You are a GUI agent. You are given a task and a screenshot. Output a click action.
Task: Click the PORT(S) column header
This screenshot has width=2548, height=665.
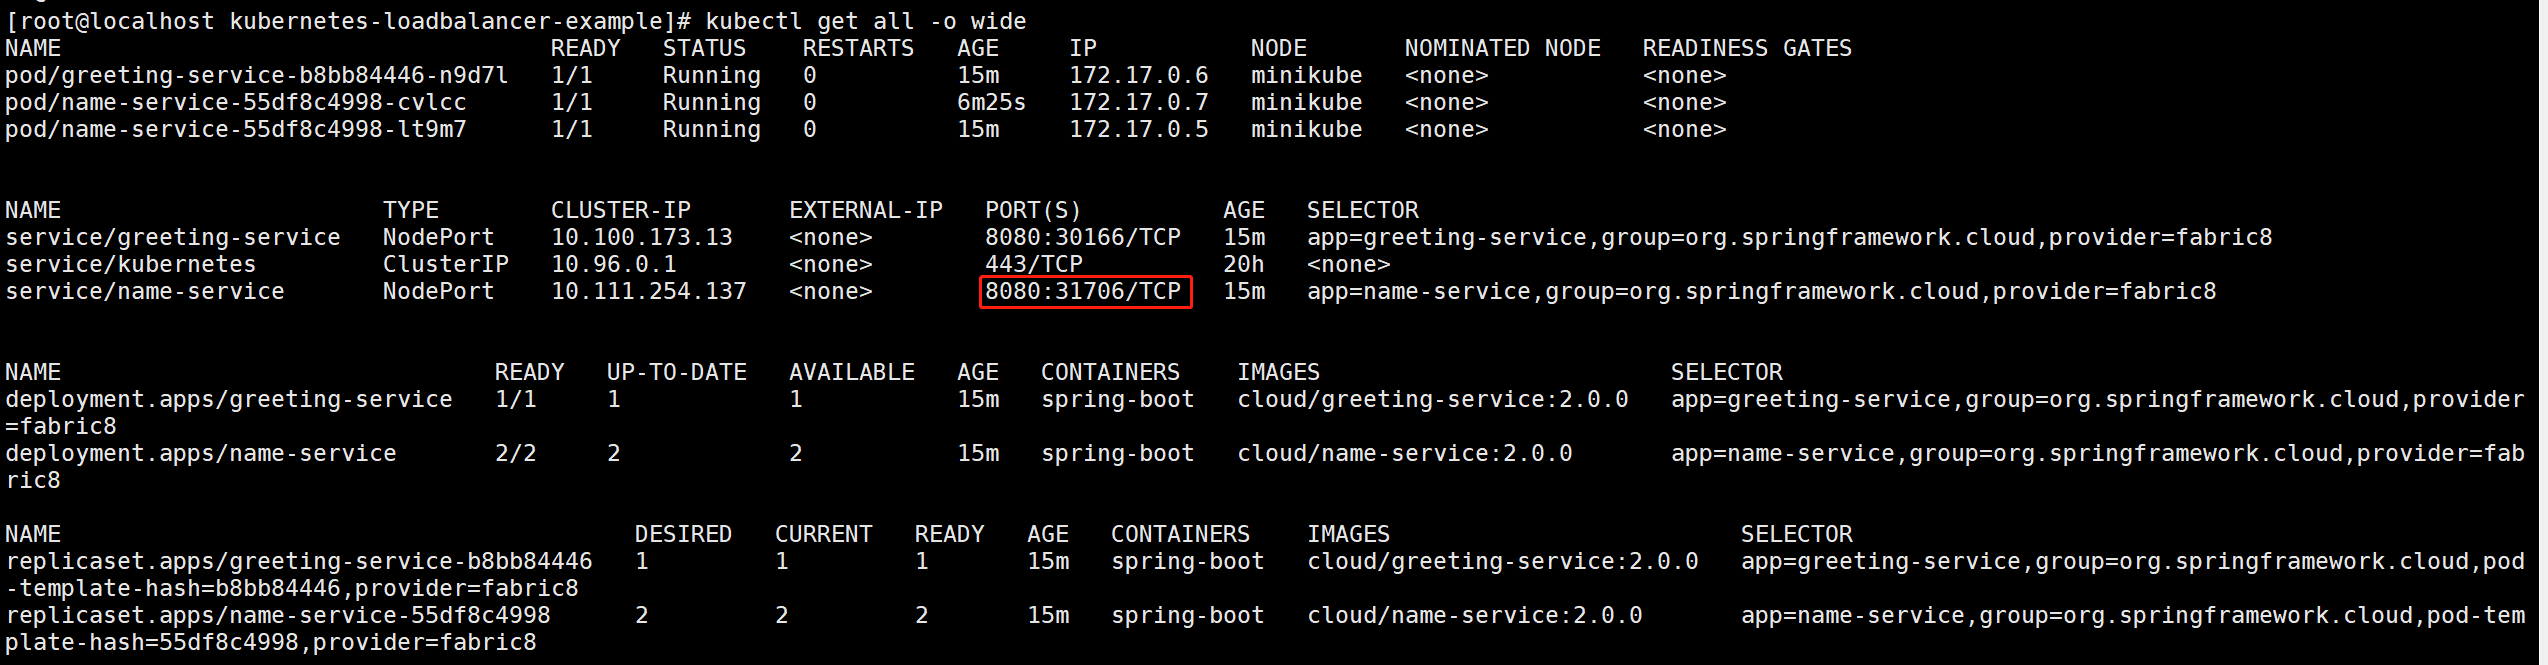point(1033,210)
